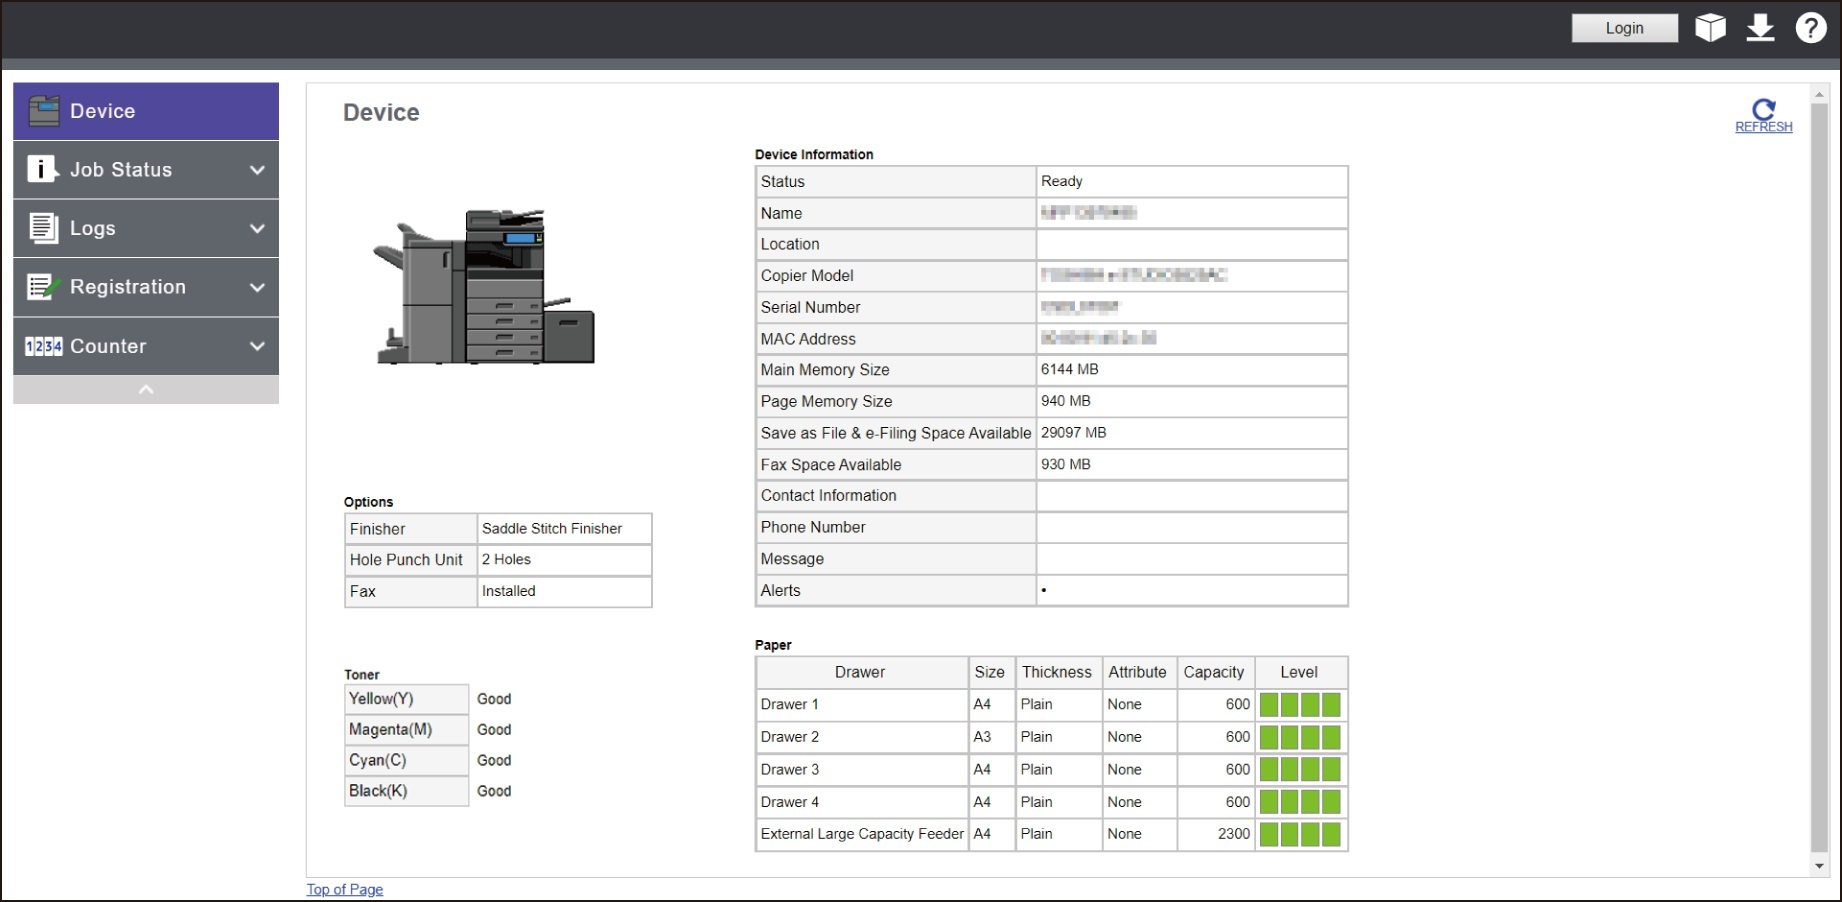1842x902 pixels.
Task: Click the download arrow icon
Action: (x=1760, y=28)
